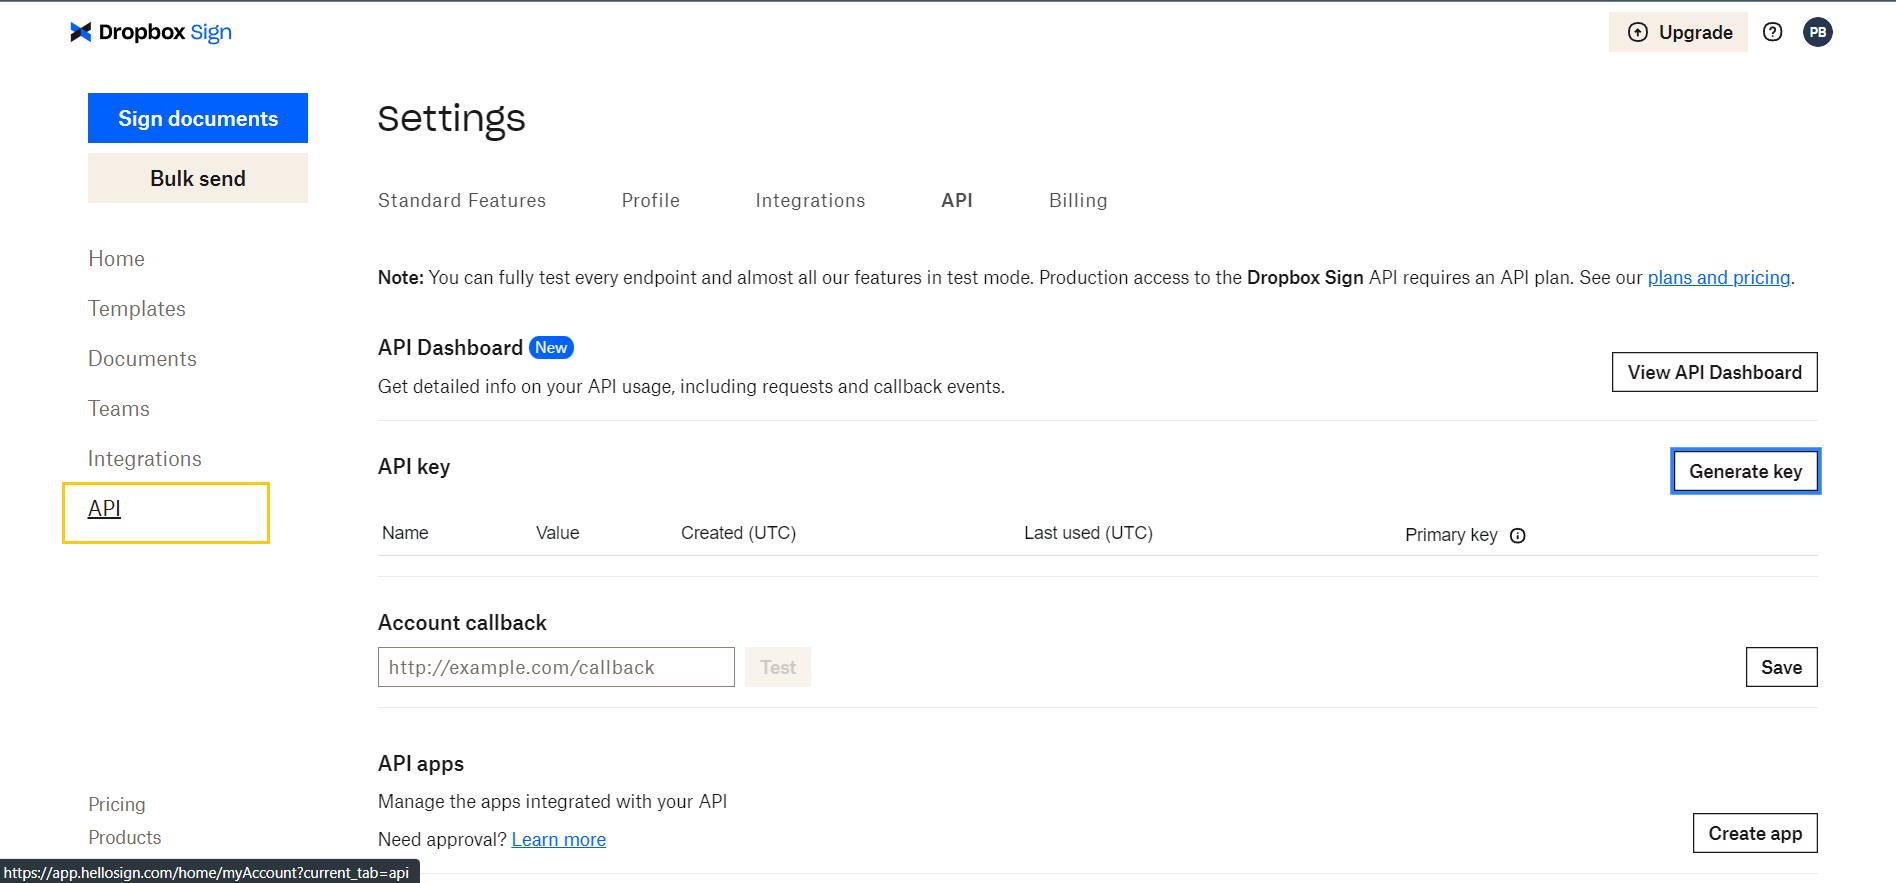Click the Dropbox Sign logo
This screenshot has width=1896, height=883.
(151, 32)
